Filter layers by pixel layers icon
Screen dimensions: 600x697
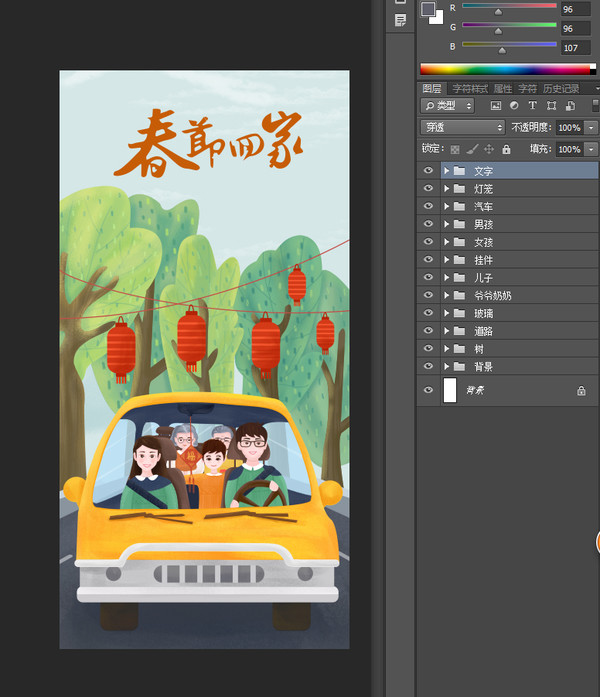click(496, 105)
